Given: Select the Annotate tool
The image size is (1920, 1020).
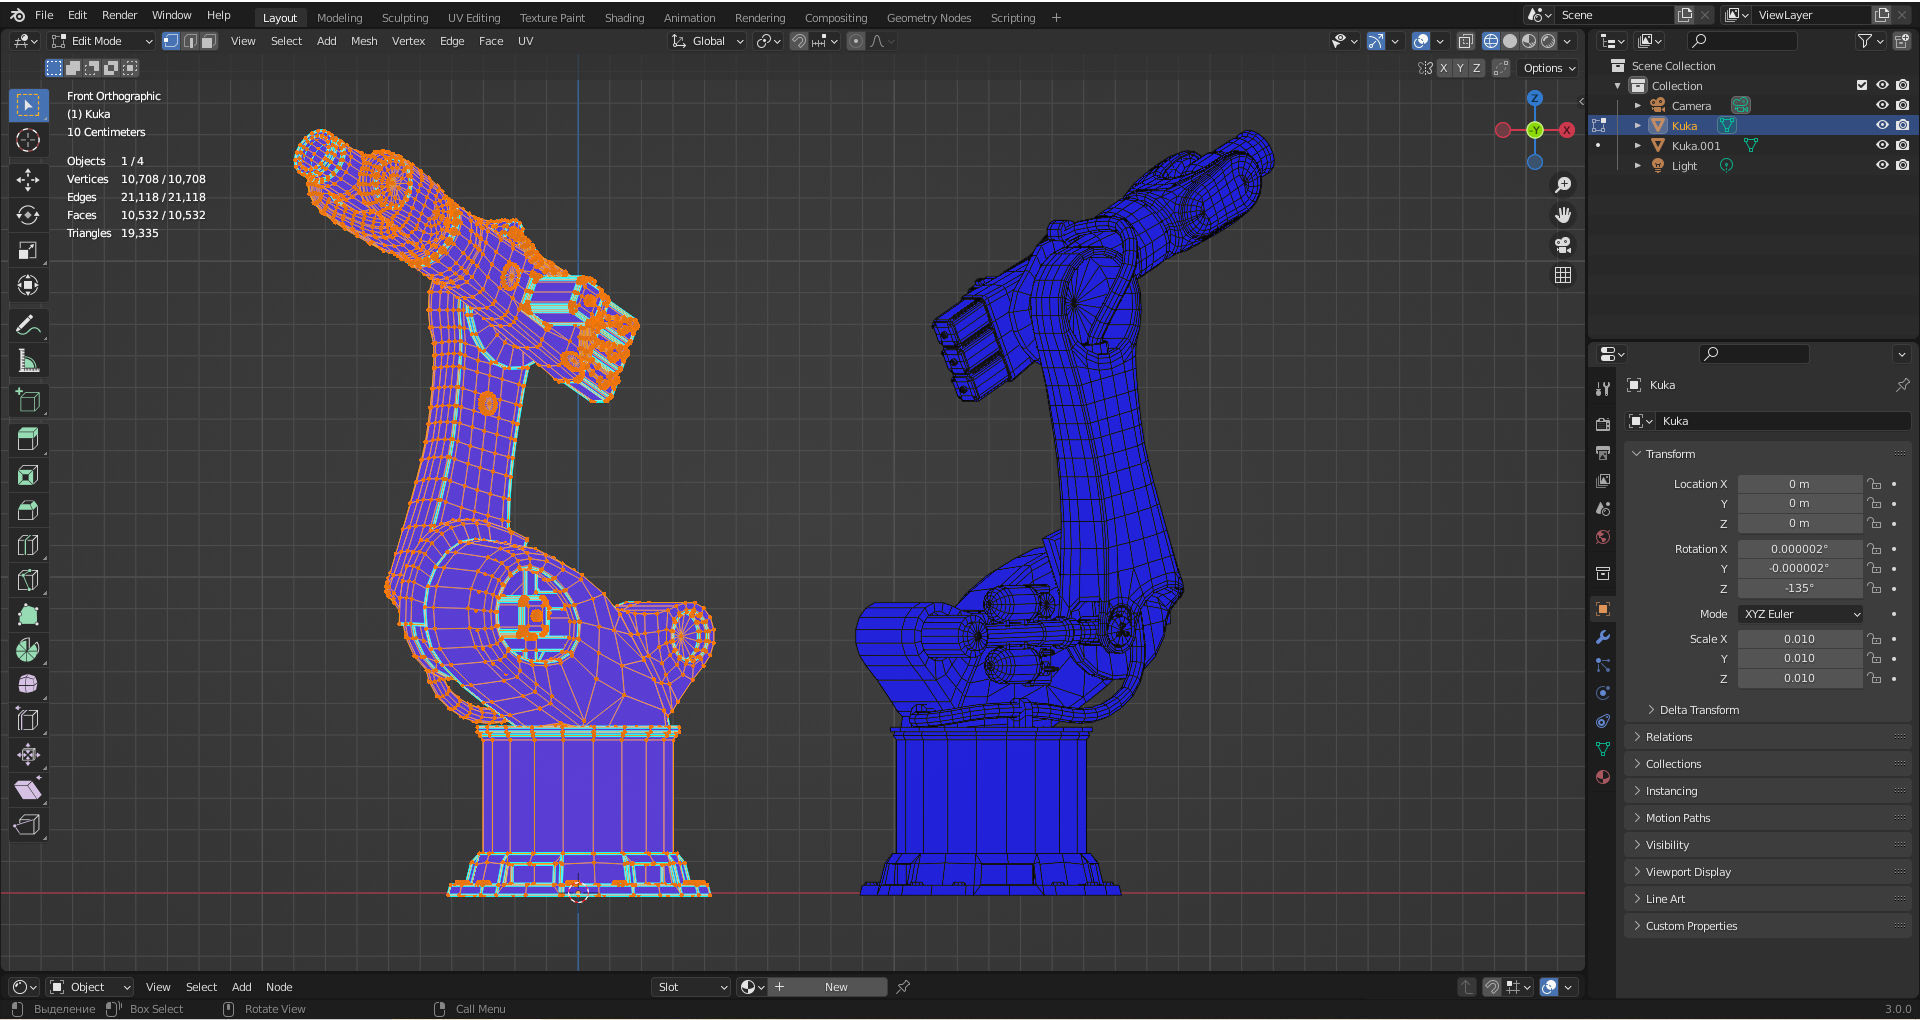Looking at the screenshot, I should click(x=28, y=326).
